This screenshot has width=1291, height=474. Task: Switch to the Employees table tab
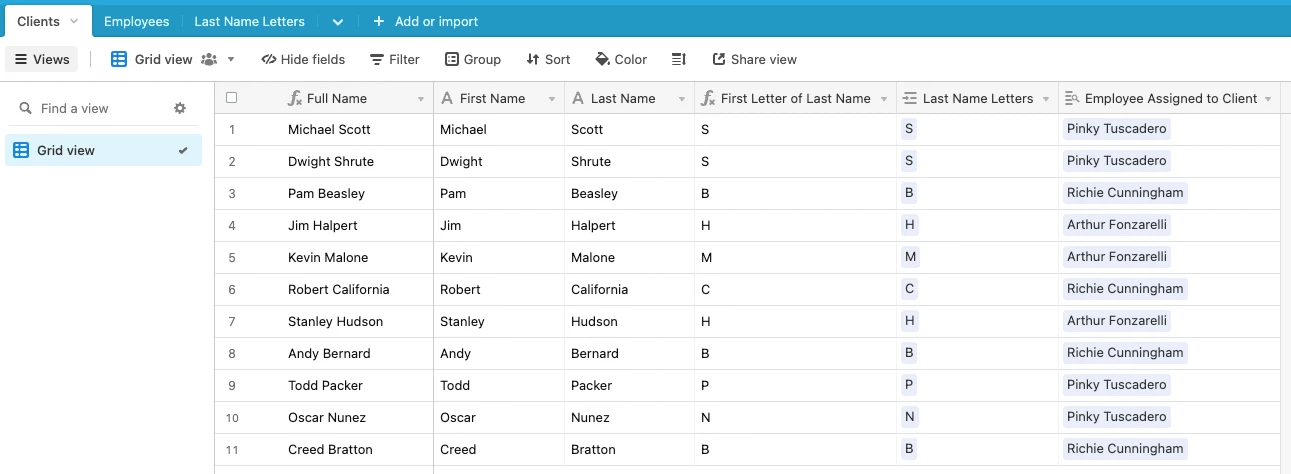(x=136, y=21)
